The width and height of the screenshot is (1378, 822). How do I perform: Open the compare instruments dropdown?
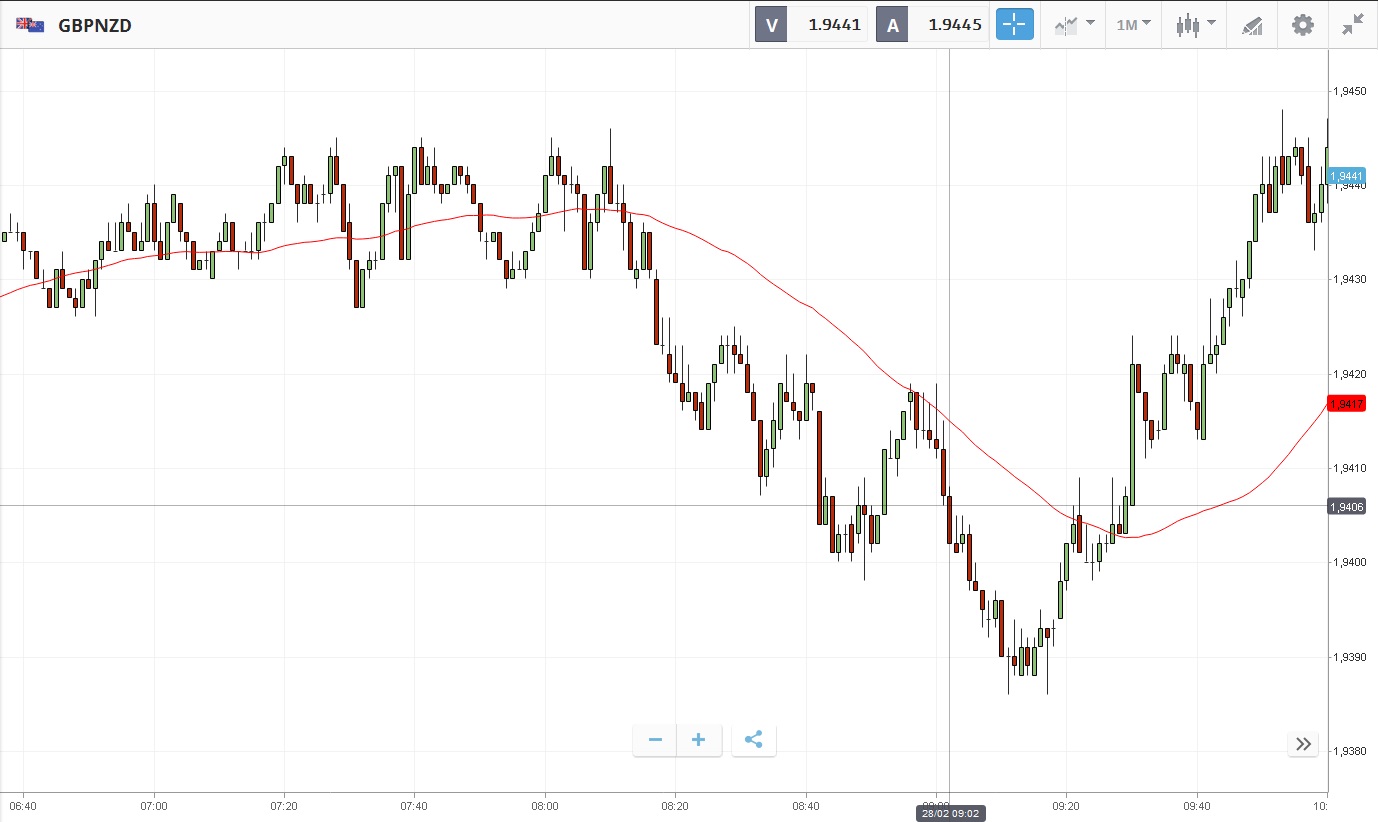pyautogui.click(x=1073, y=25)
